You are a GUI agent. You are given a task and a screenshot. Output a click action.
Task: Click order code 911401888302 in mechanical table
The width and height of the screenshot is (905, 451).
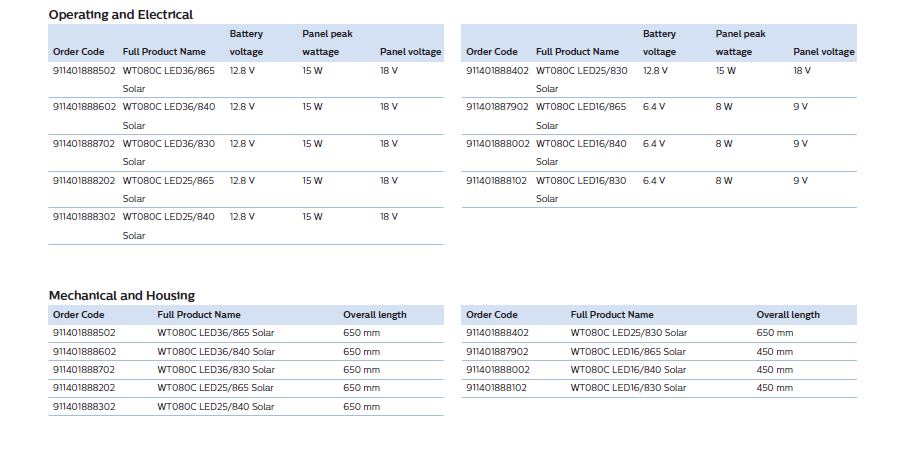click(x=84, y=407)
